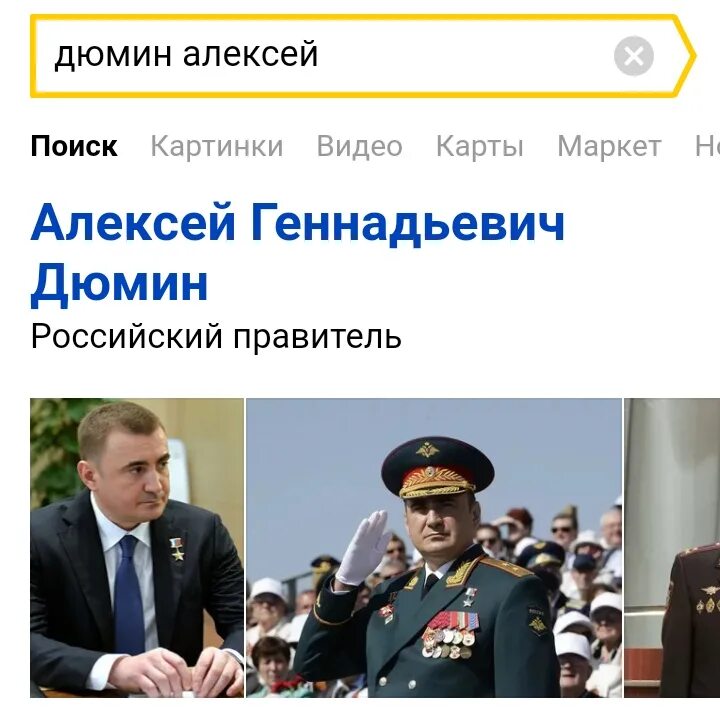Image resolution: width=720 pixels, height=711 pixels.
Task: Click the subtitle Российский правитель
Action: coord(216,337)
